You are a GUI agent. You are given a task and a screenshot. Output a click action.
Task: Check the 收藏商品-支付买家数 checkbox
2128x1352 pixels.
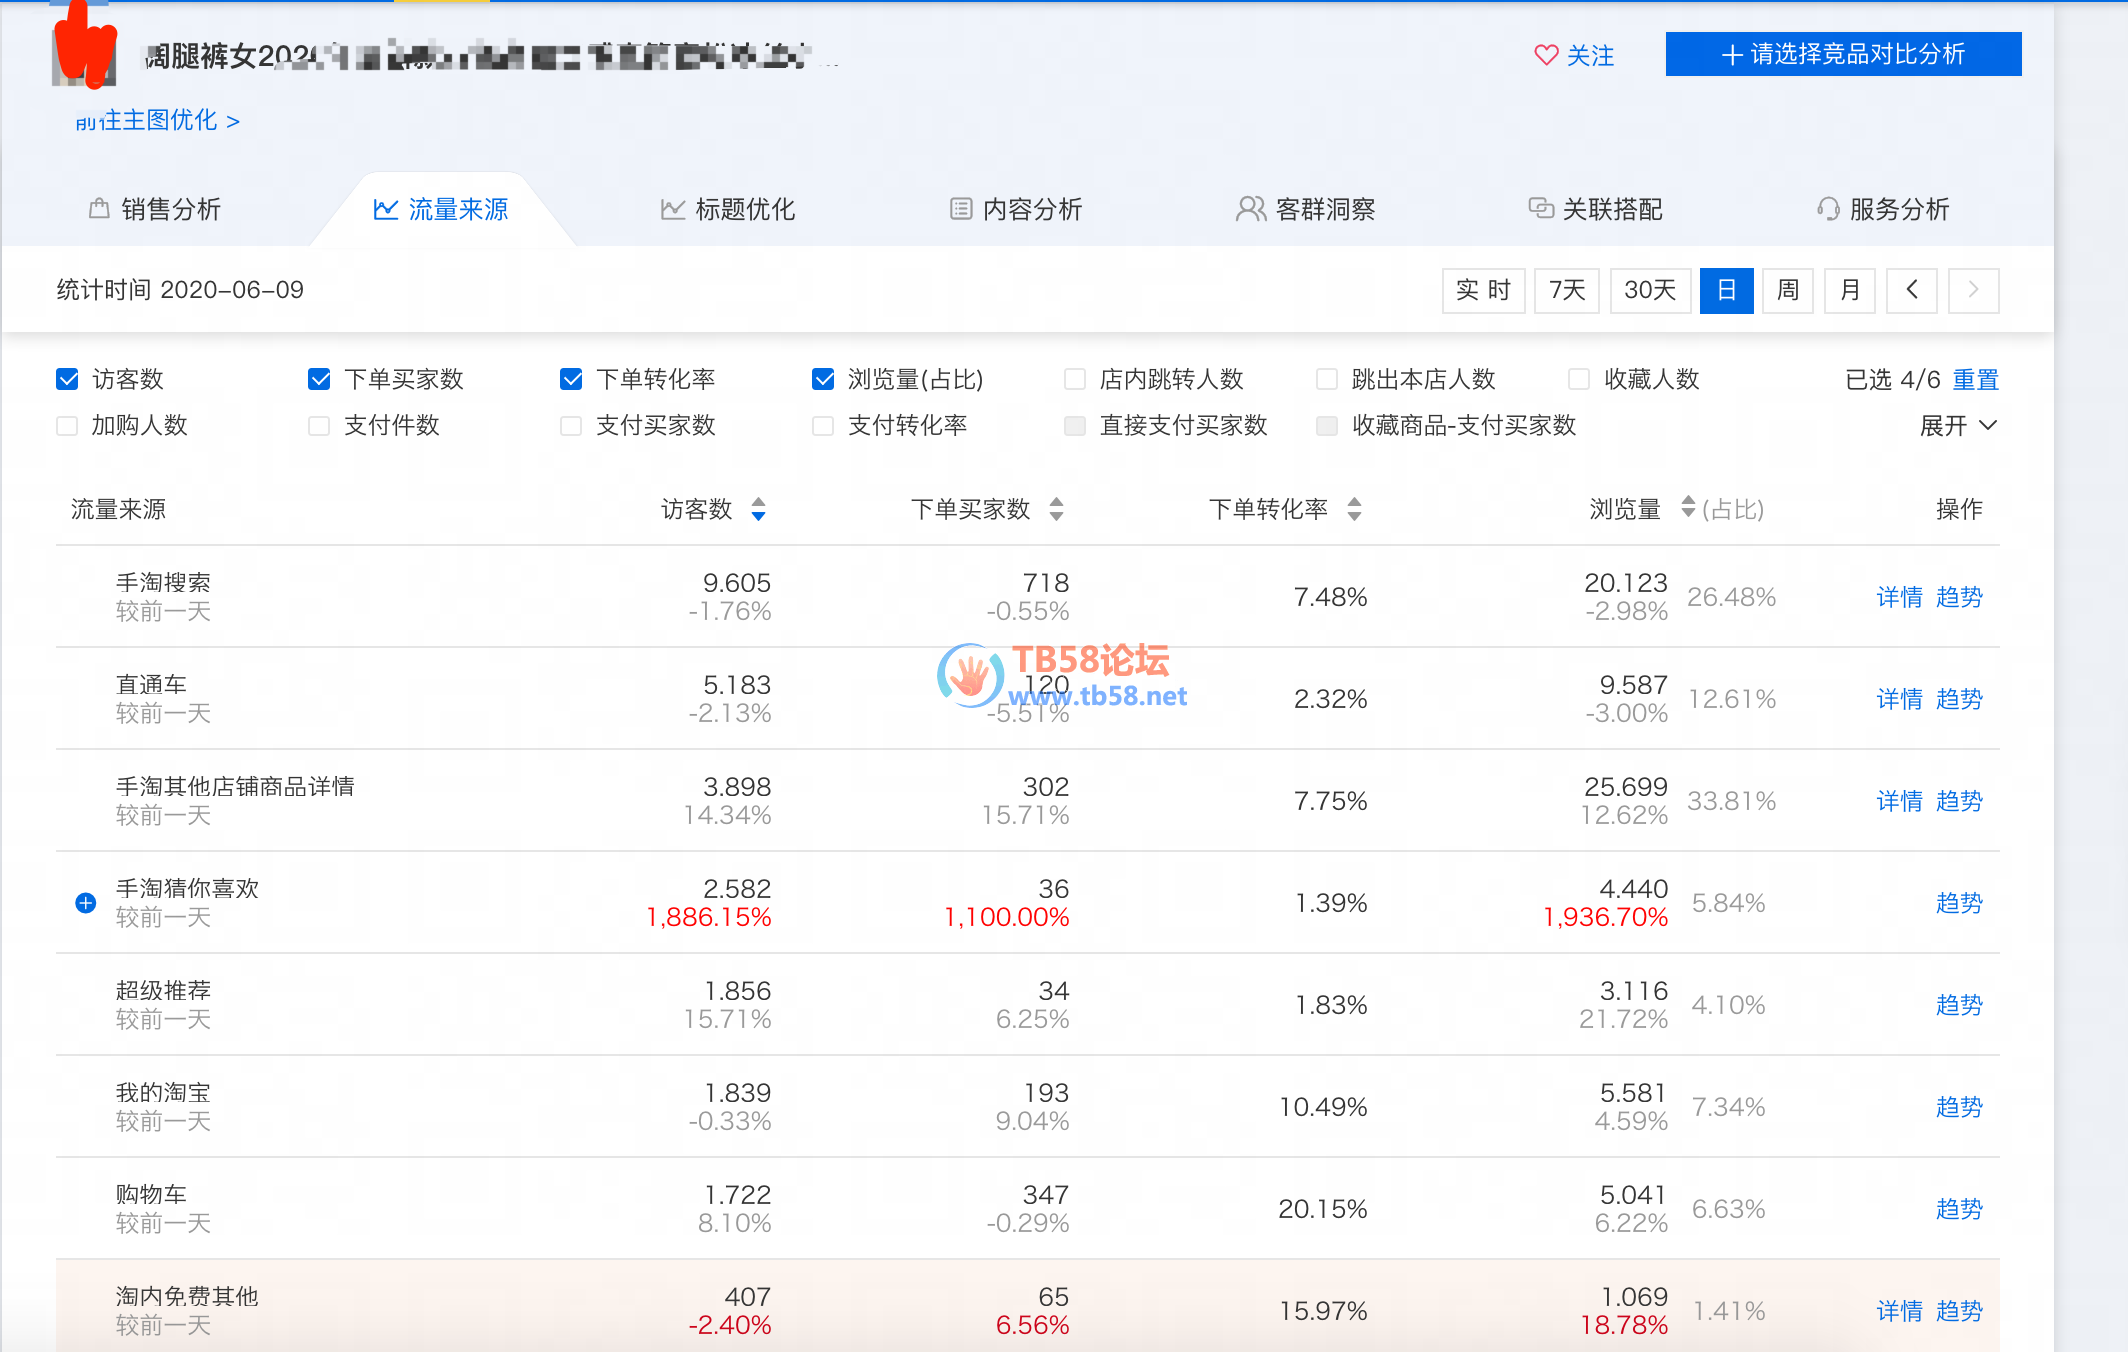[1327, 426]
